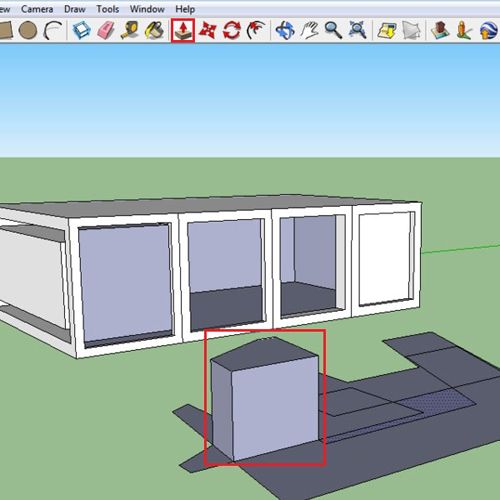Screen dimensions: 500x500
Task: Select the pink Eraser tool
Action: click(x=106, y=30)
